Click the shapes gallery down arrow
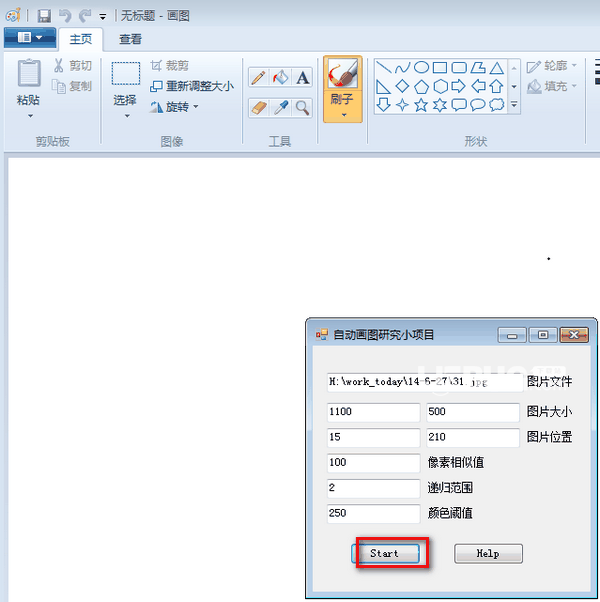Screen dimensions: 600x602 coord(514,86)
